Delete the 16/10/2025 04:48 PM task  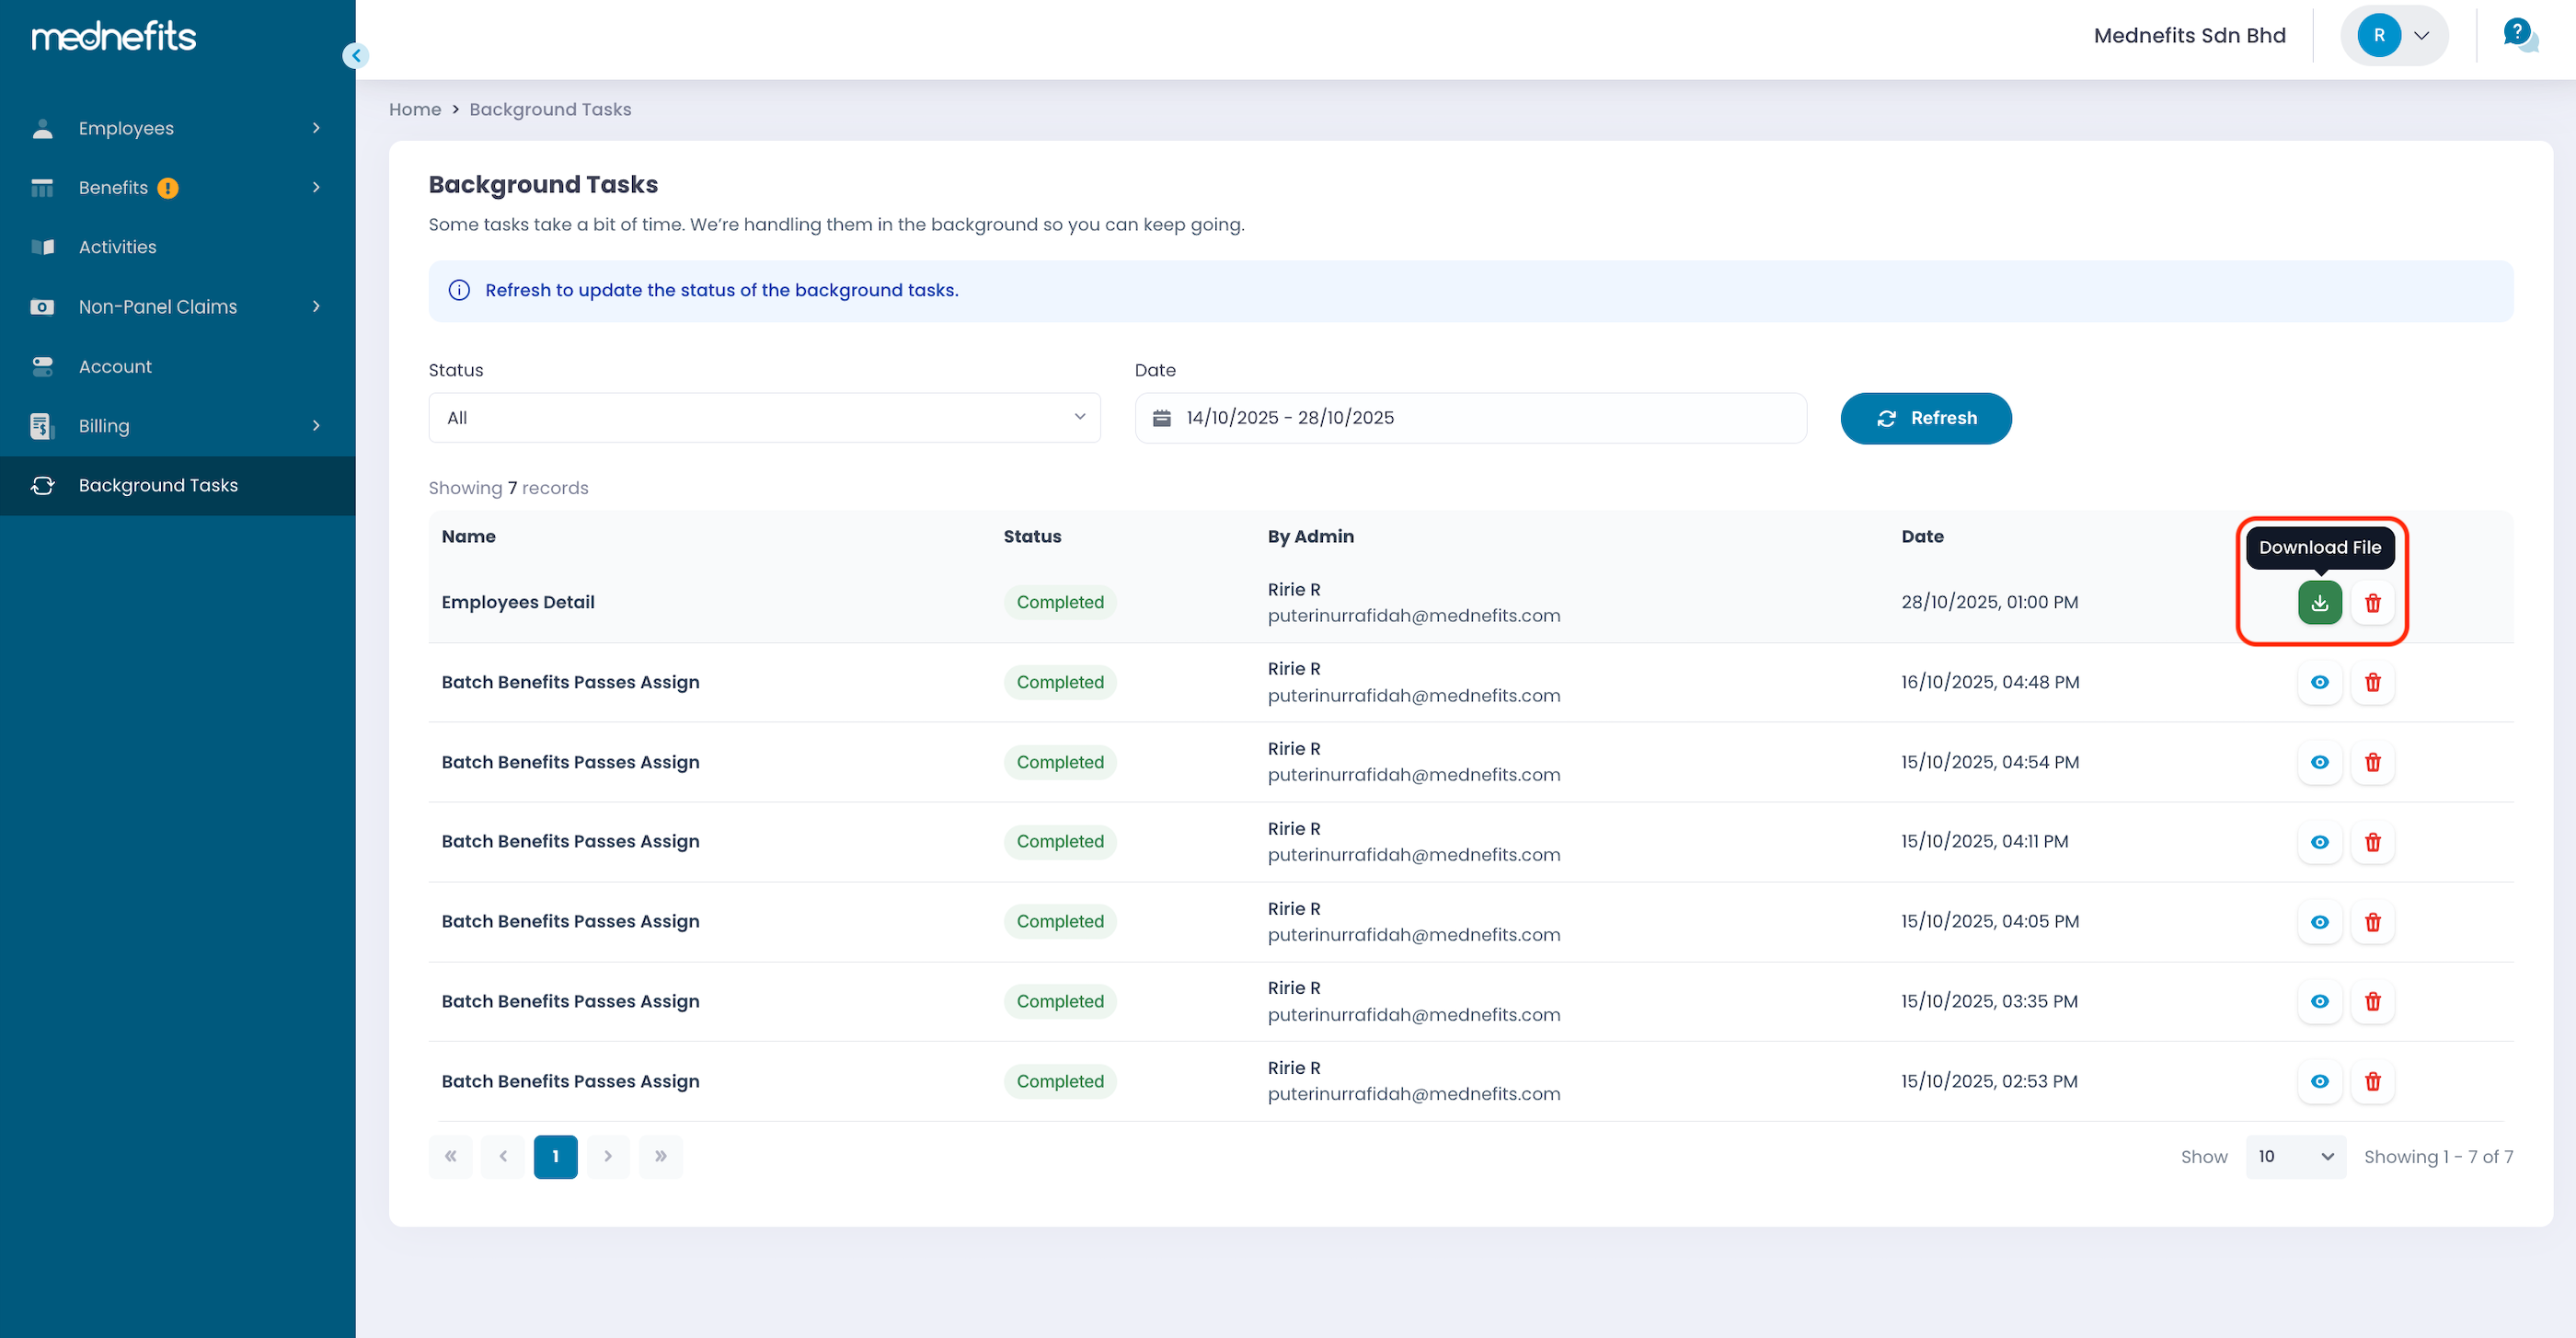click(2372, 682)
